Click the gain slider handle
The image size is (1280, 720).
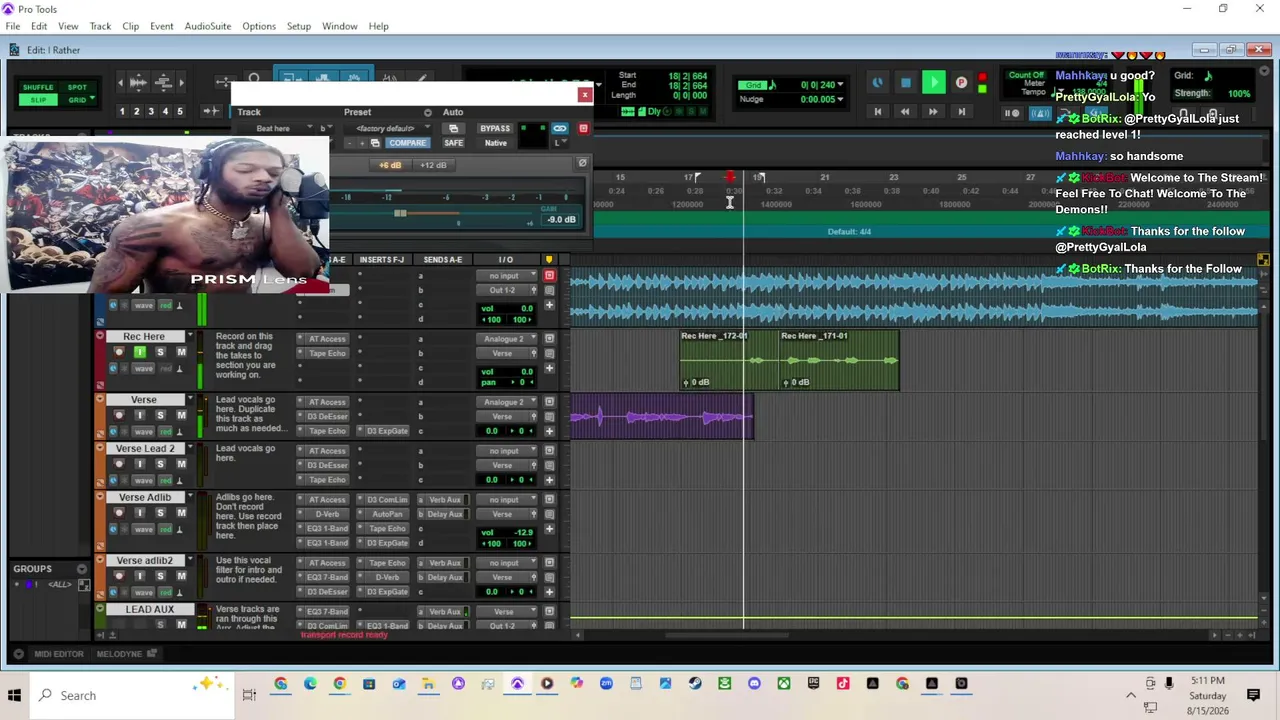coord(400,213)
